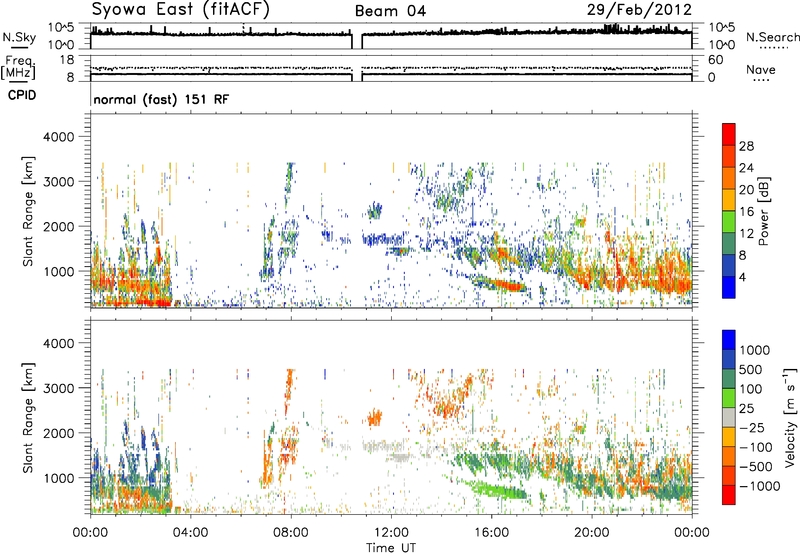Viewport: 800px width, 554px height.
Task: Click the "12:00" time tick label
Action: [391, 533]
